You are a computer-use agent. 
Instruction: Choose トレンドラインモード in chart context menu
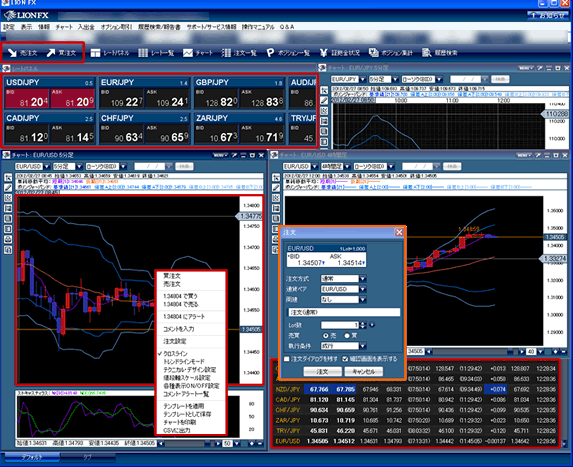point(183,361)
